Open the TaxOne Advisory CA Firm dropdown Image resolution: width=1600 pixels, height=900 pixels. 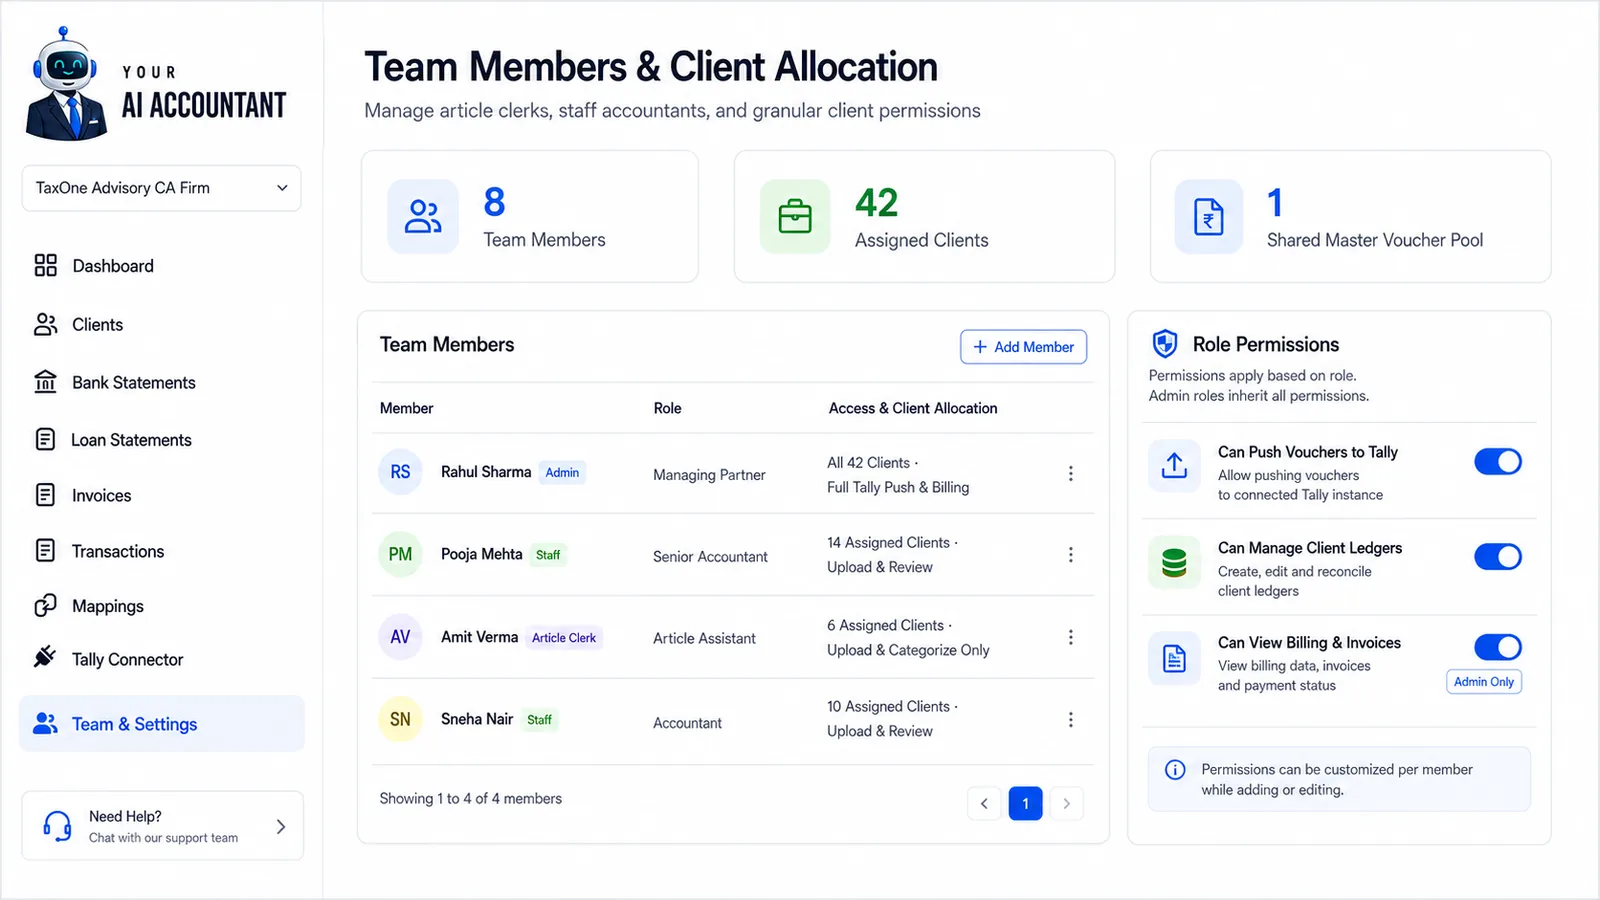161,188
